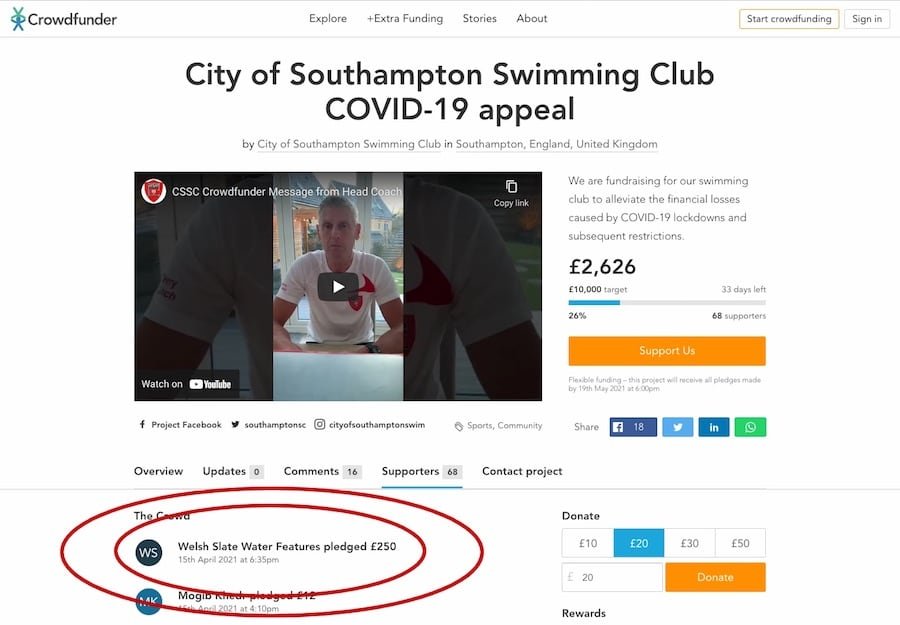Share via WhatsApp icon
Screen dimensions: 900x625
(x=750, y=427)
